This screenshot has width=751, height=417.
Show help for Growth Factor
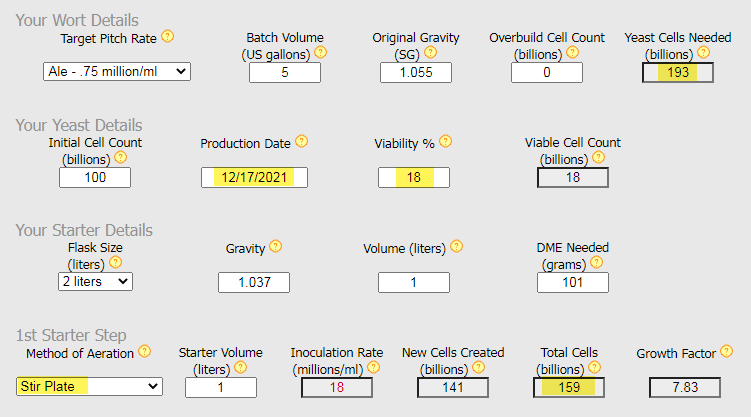point(727,351)
